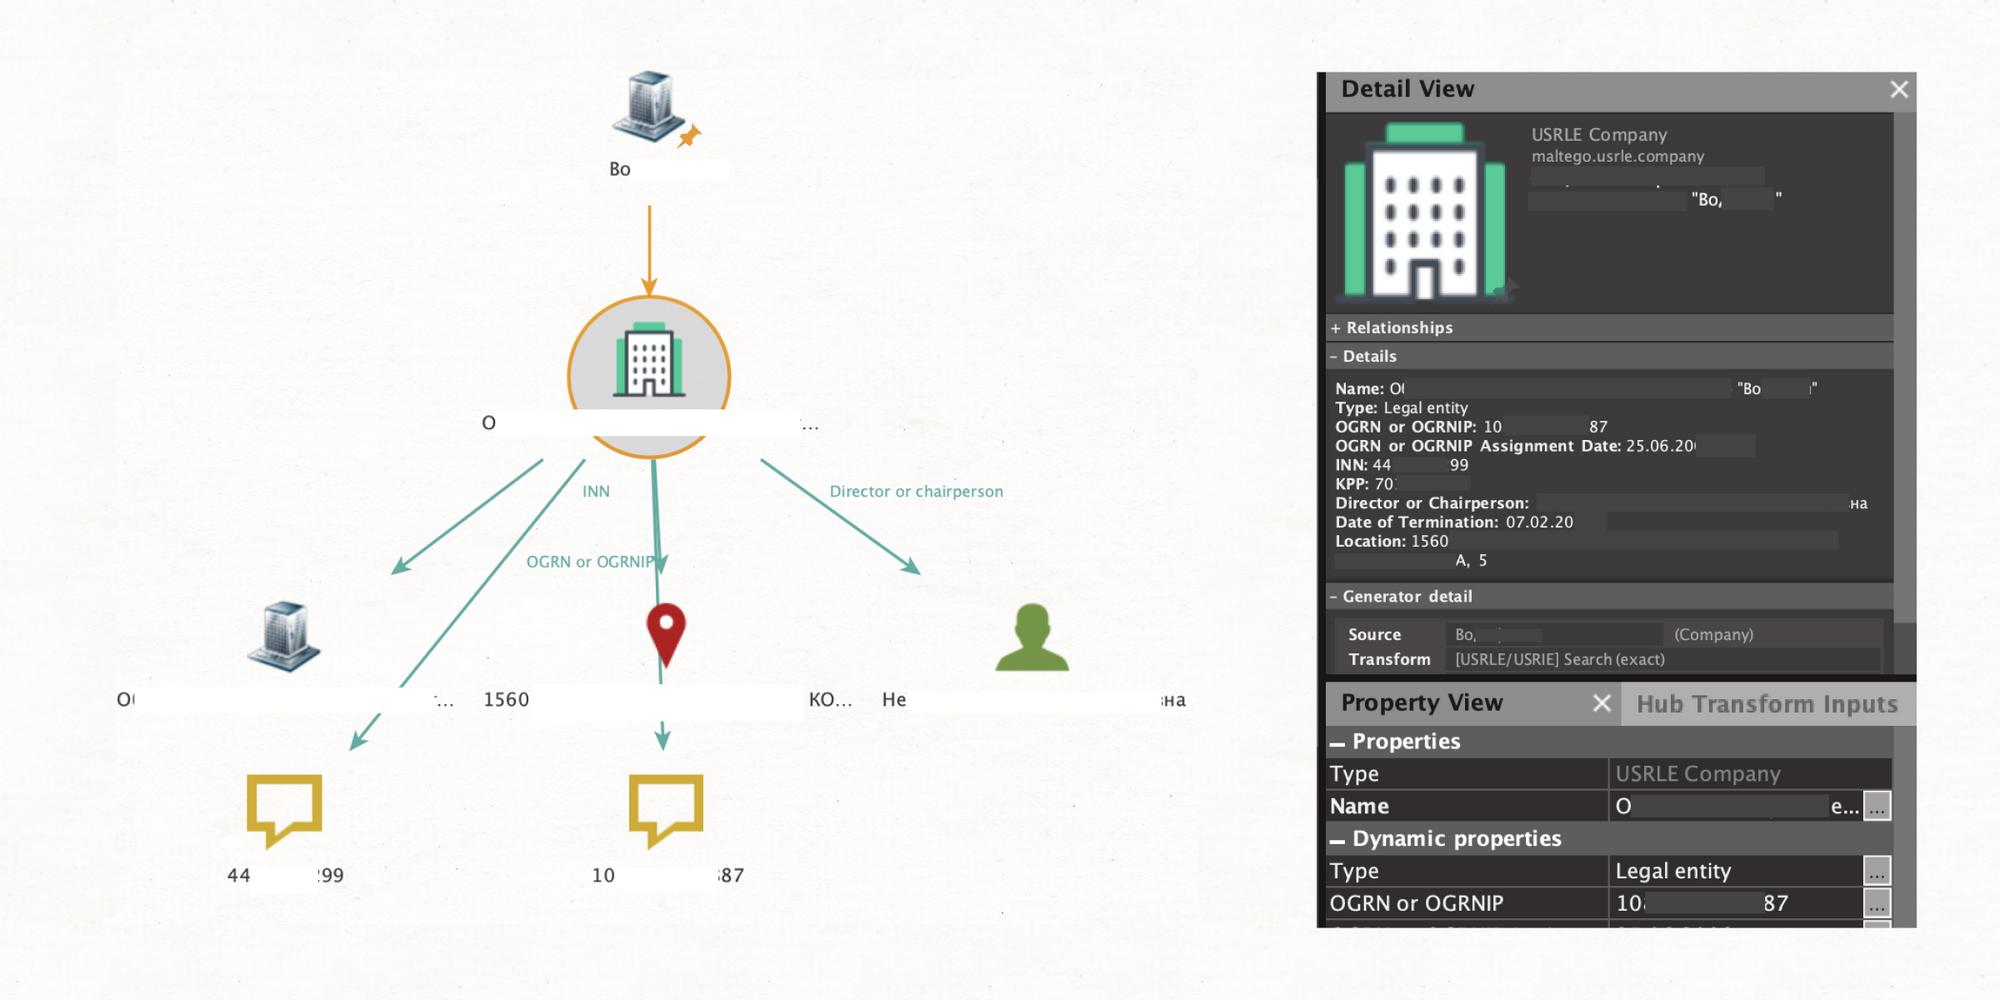
Task: Click the 'He' person node label
Action: click(894, 700)
